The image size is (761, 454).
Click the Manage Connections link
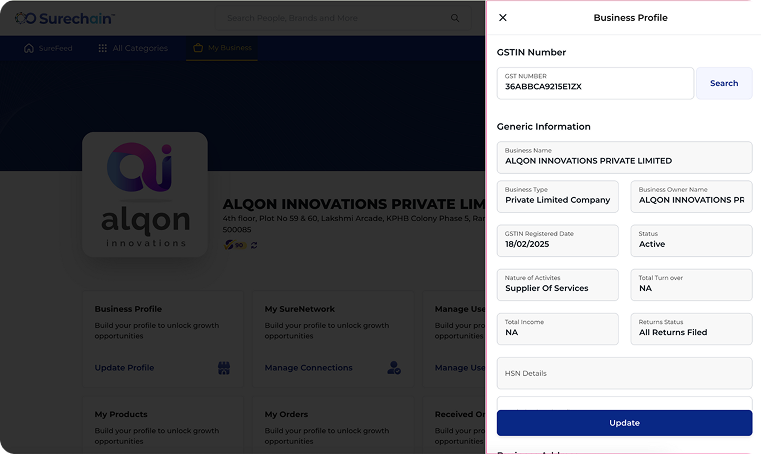point(309,368)
